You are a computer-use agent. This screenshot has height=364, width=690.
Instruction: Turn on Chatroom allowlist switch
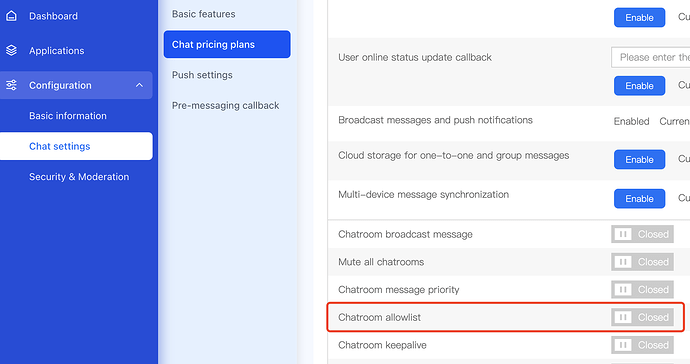pyautogui.click(x=642, y=317)
